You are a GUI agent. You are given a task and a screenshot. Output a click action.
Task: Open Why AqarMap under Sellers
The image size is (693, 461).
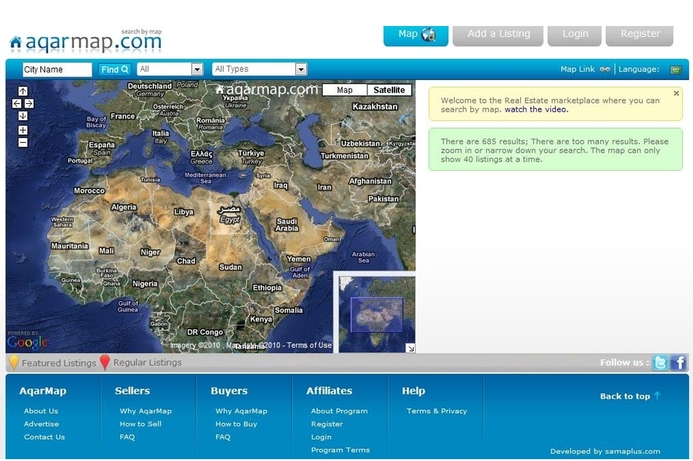145,411
